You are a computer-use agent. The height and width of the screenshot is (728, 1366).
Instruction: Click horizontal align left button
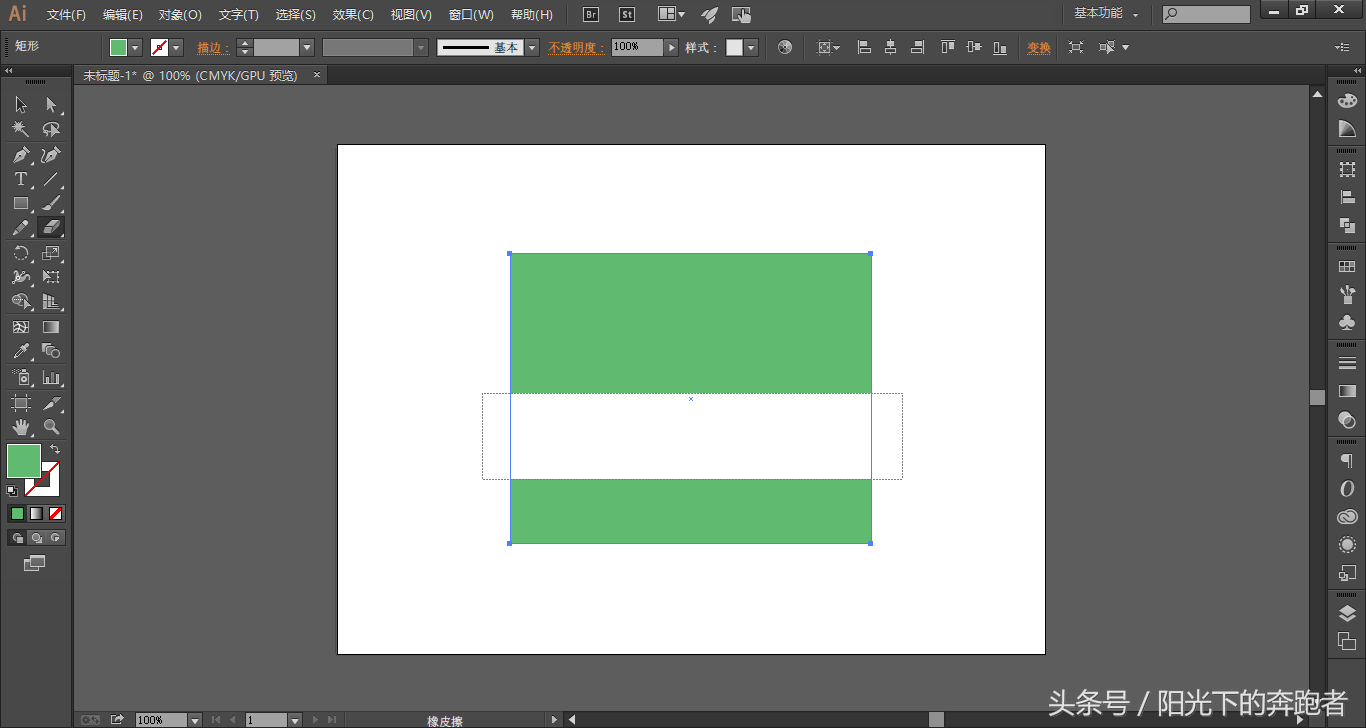point(864,48)
